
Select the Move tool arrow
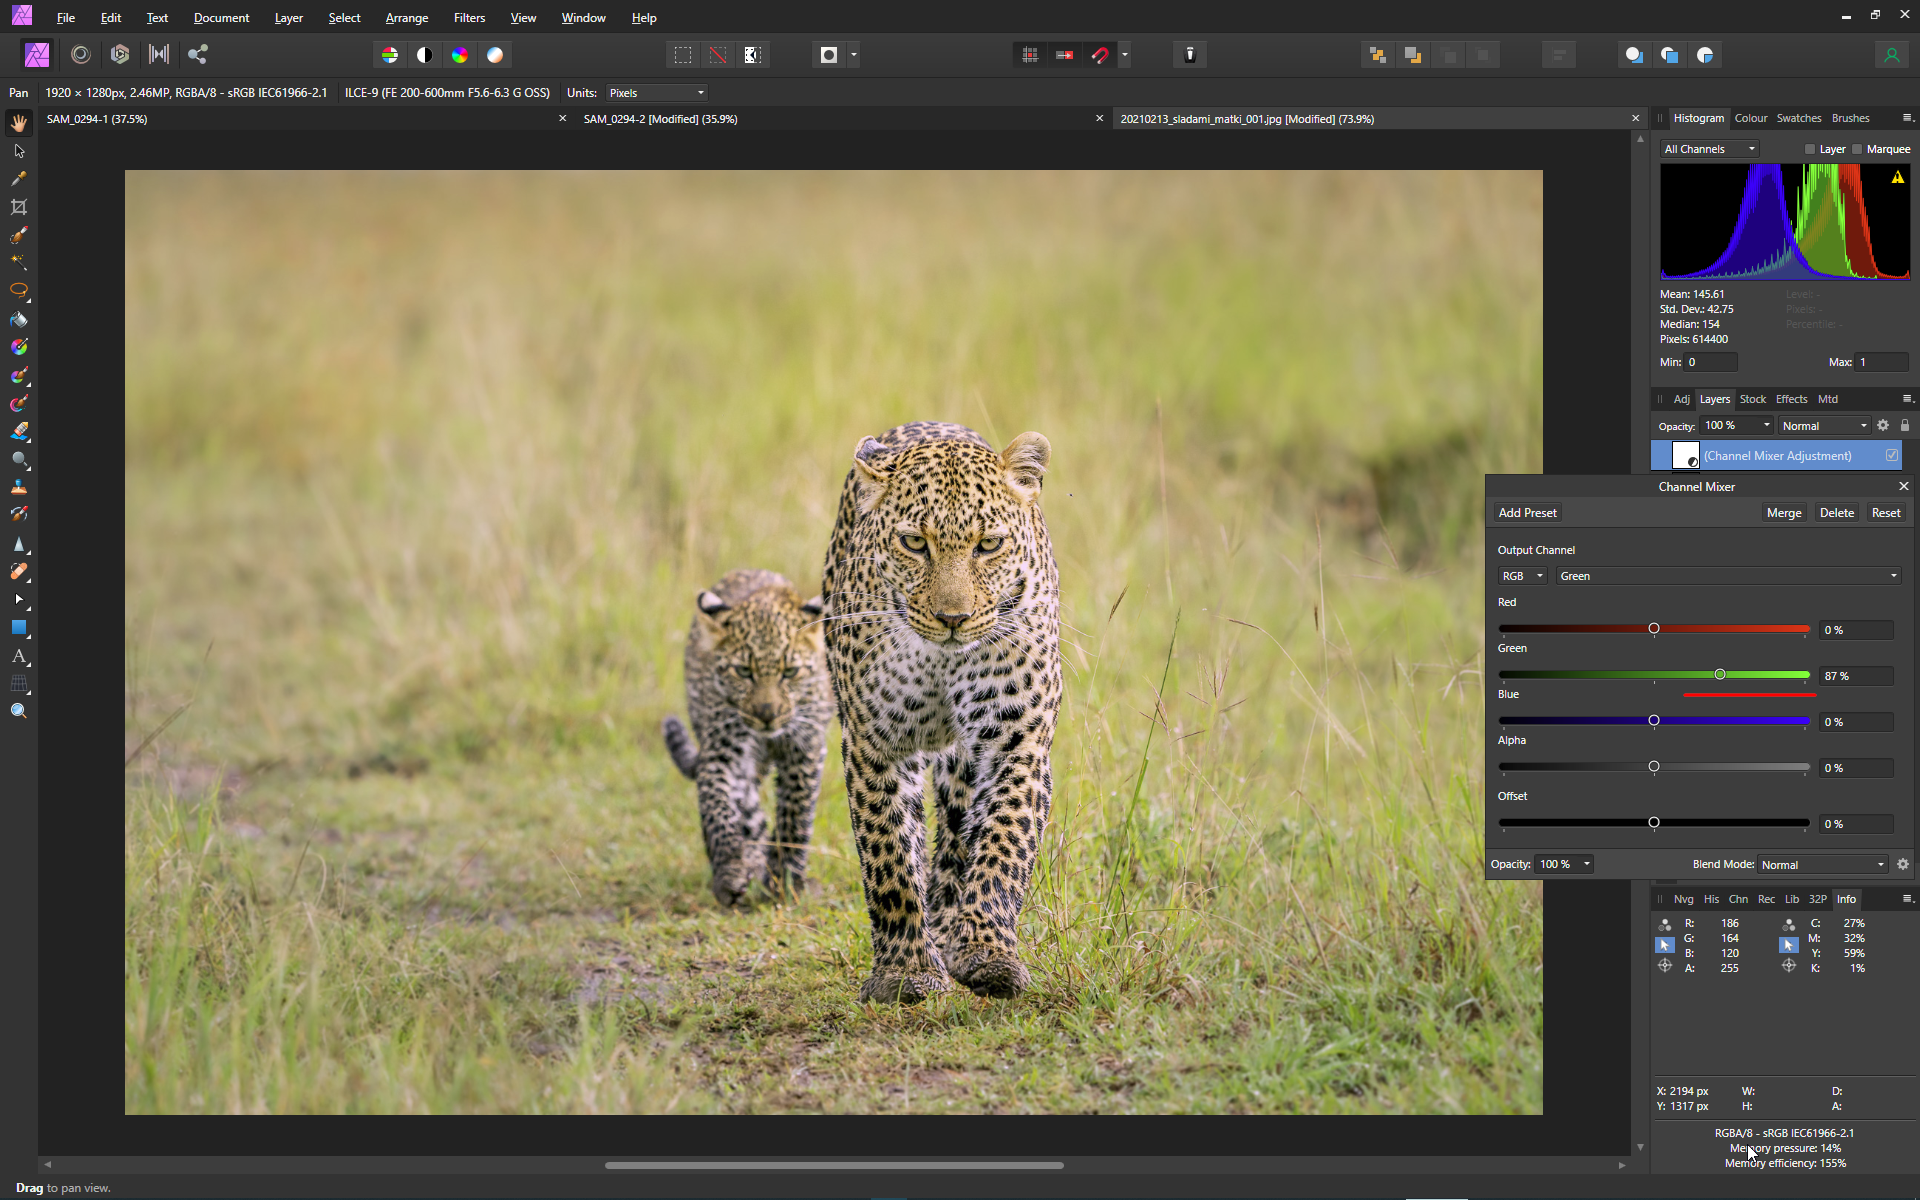pyautogui.click(x=19, y=151)
